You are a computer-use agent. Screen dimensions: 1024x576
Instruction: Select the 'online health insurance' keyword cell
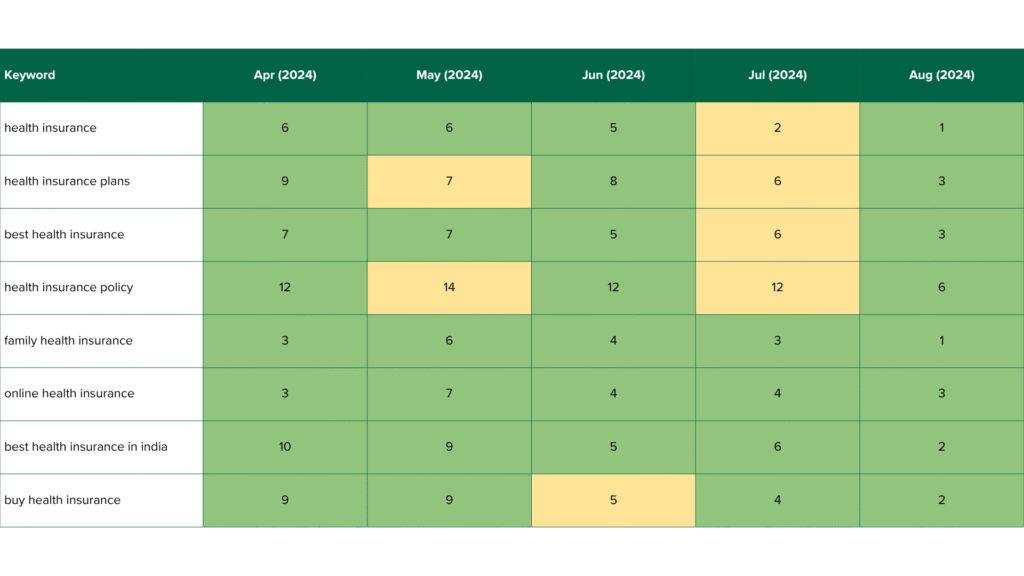pyautogui.click(x=69, y=393)
